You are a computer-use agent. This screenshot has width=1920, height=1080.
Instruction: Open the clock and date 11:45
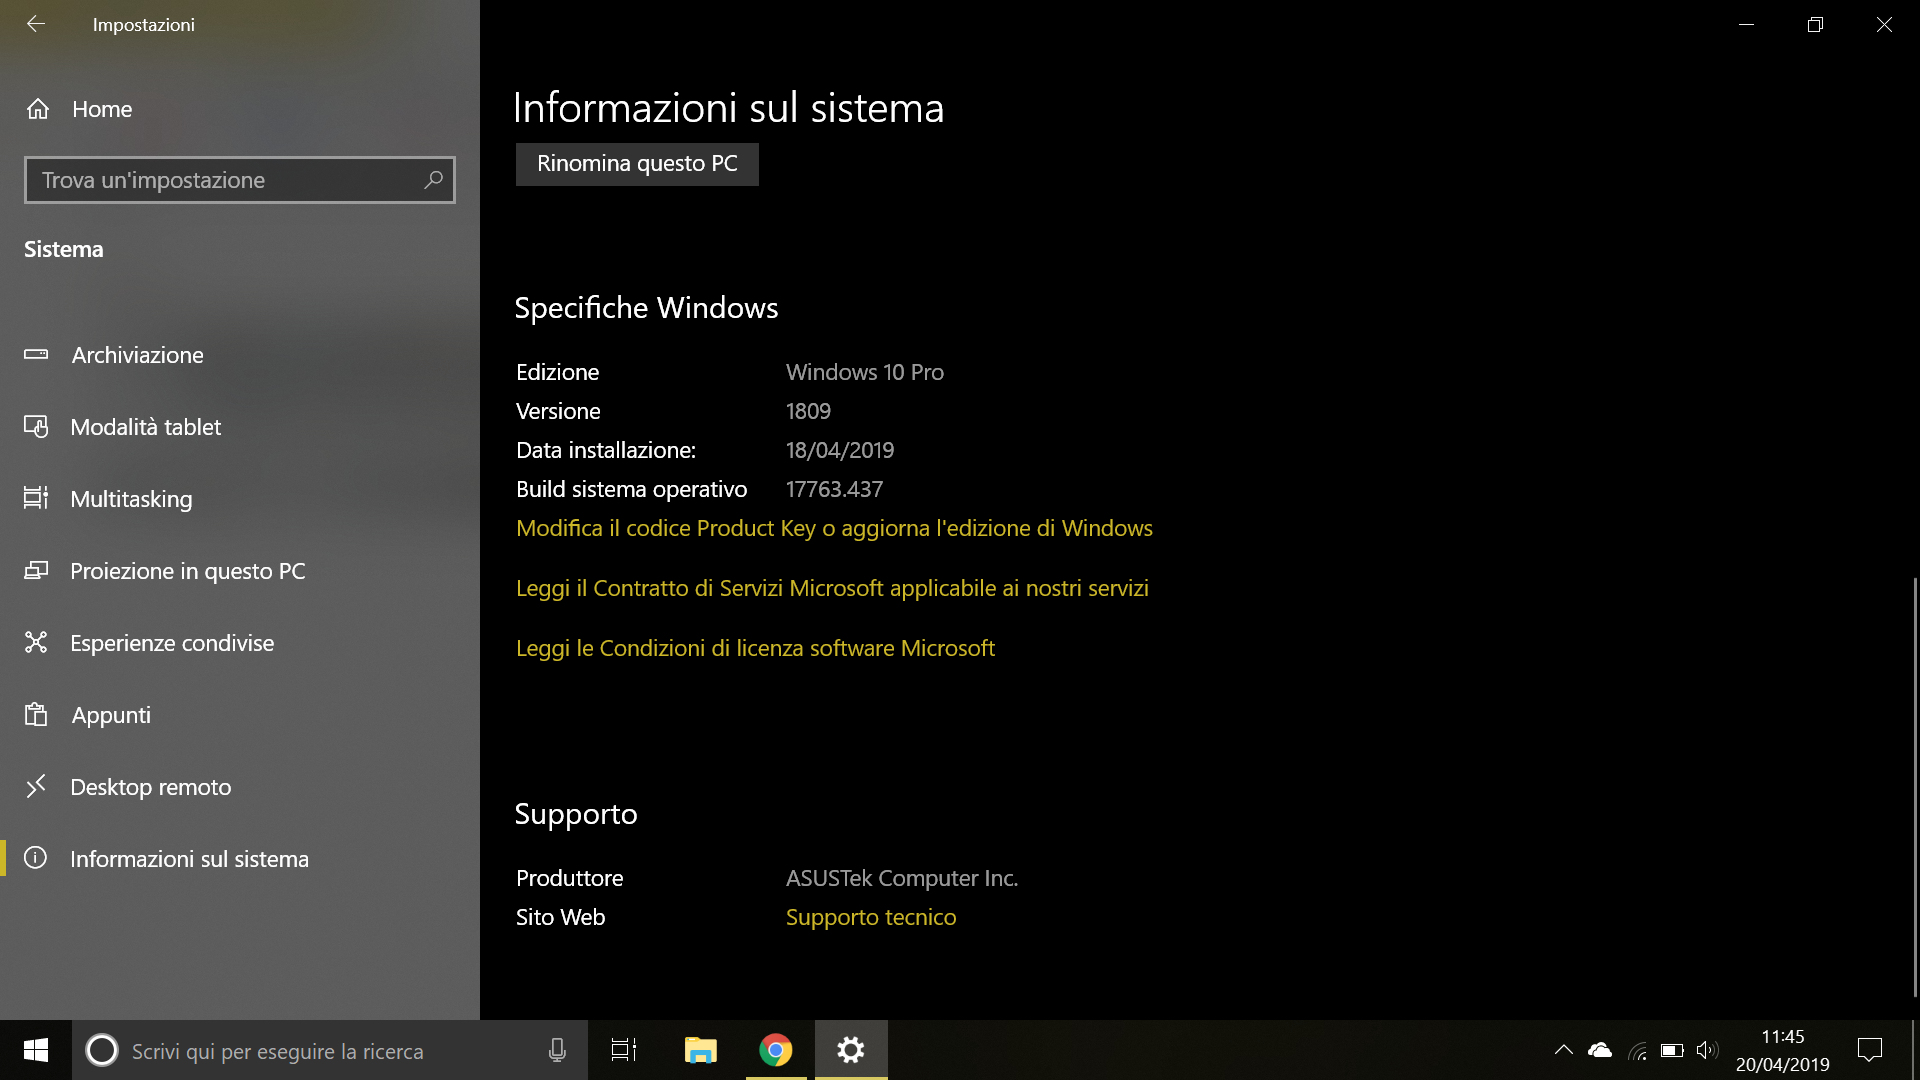pyautogui.click(x=1782, y=1050)
